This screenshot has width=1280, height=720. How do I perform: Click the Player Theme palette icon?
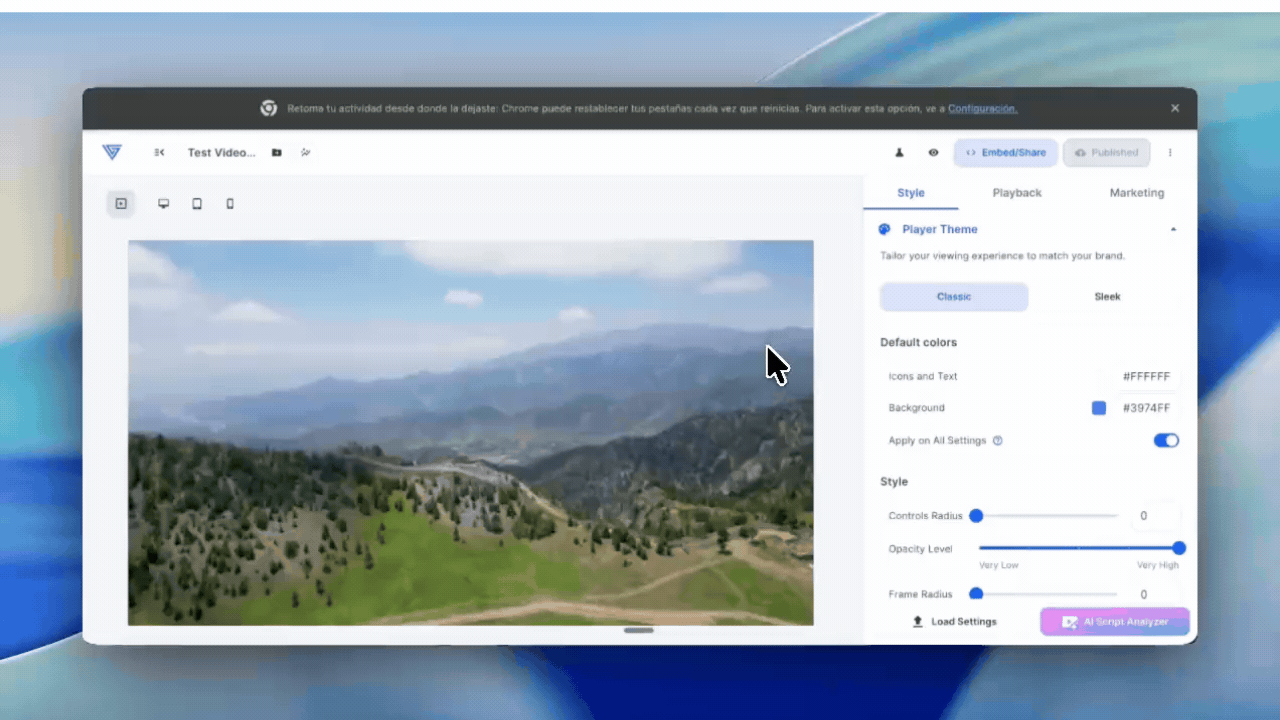pyautogui.click(x=884, y=229)
